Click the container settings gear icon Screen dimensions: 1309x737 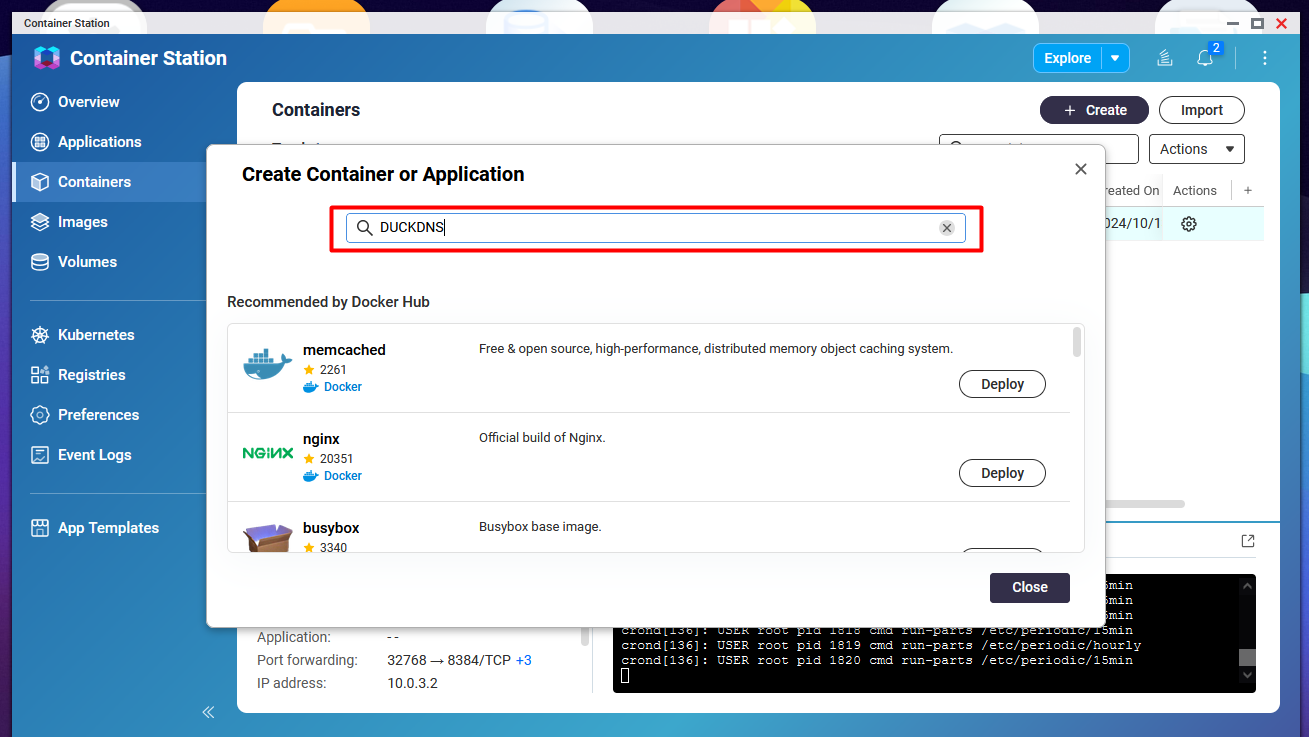tap(1188, 224)
